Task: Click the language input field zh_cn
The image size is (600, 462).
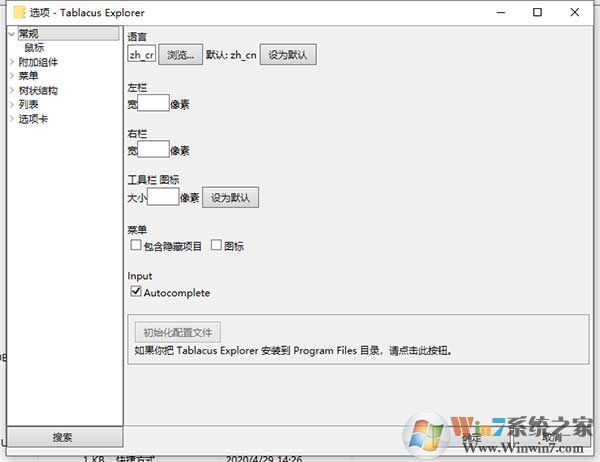Action: coord(142,54)
